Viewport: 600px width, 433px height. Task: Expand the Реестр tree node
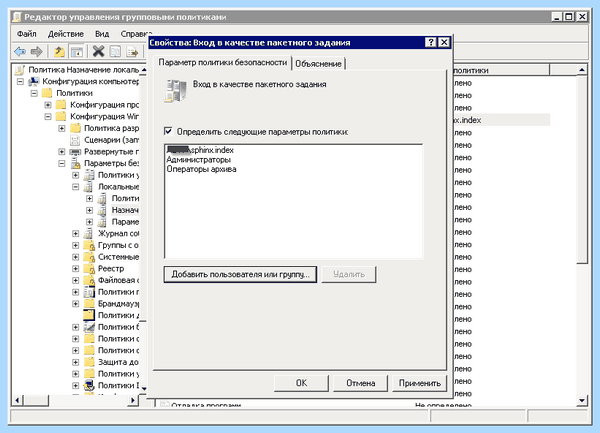coord(75,269)
